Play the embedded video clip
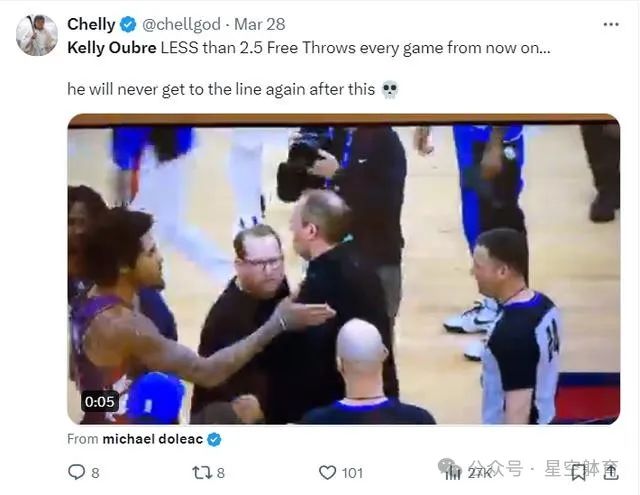The height and width of the screenshot is (495, 640). pyautogui.click(x=344, y=269)
